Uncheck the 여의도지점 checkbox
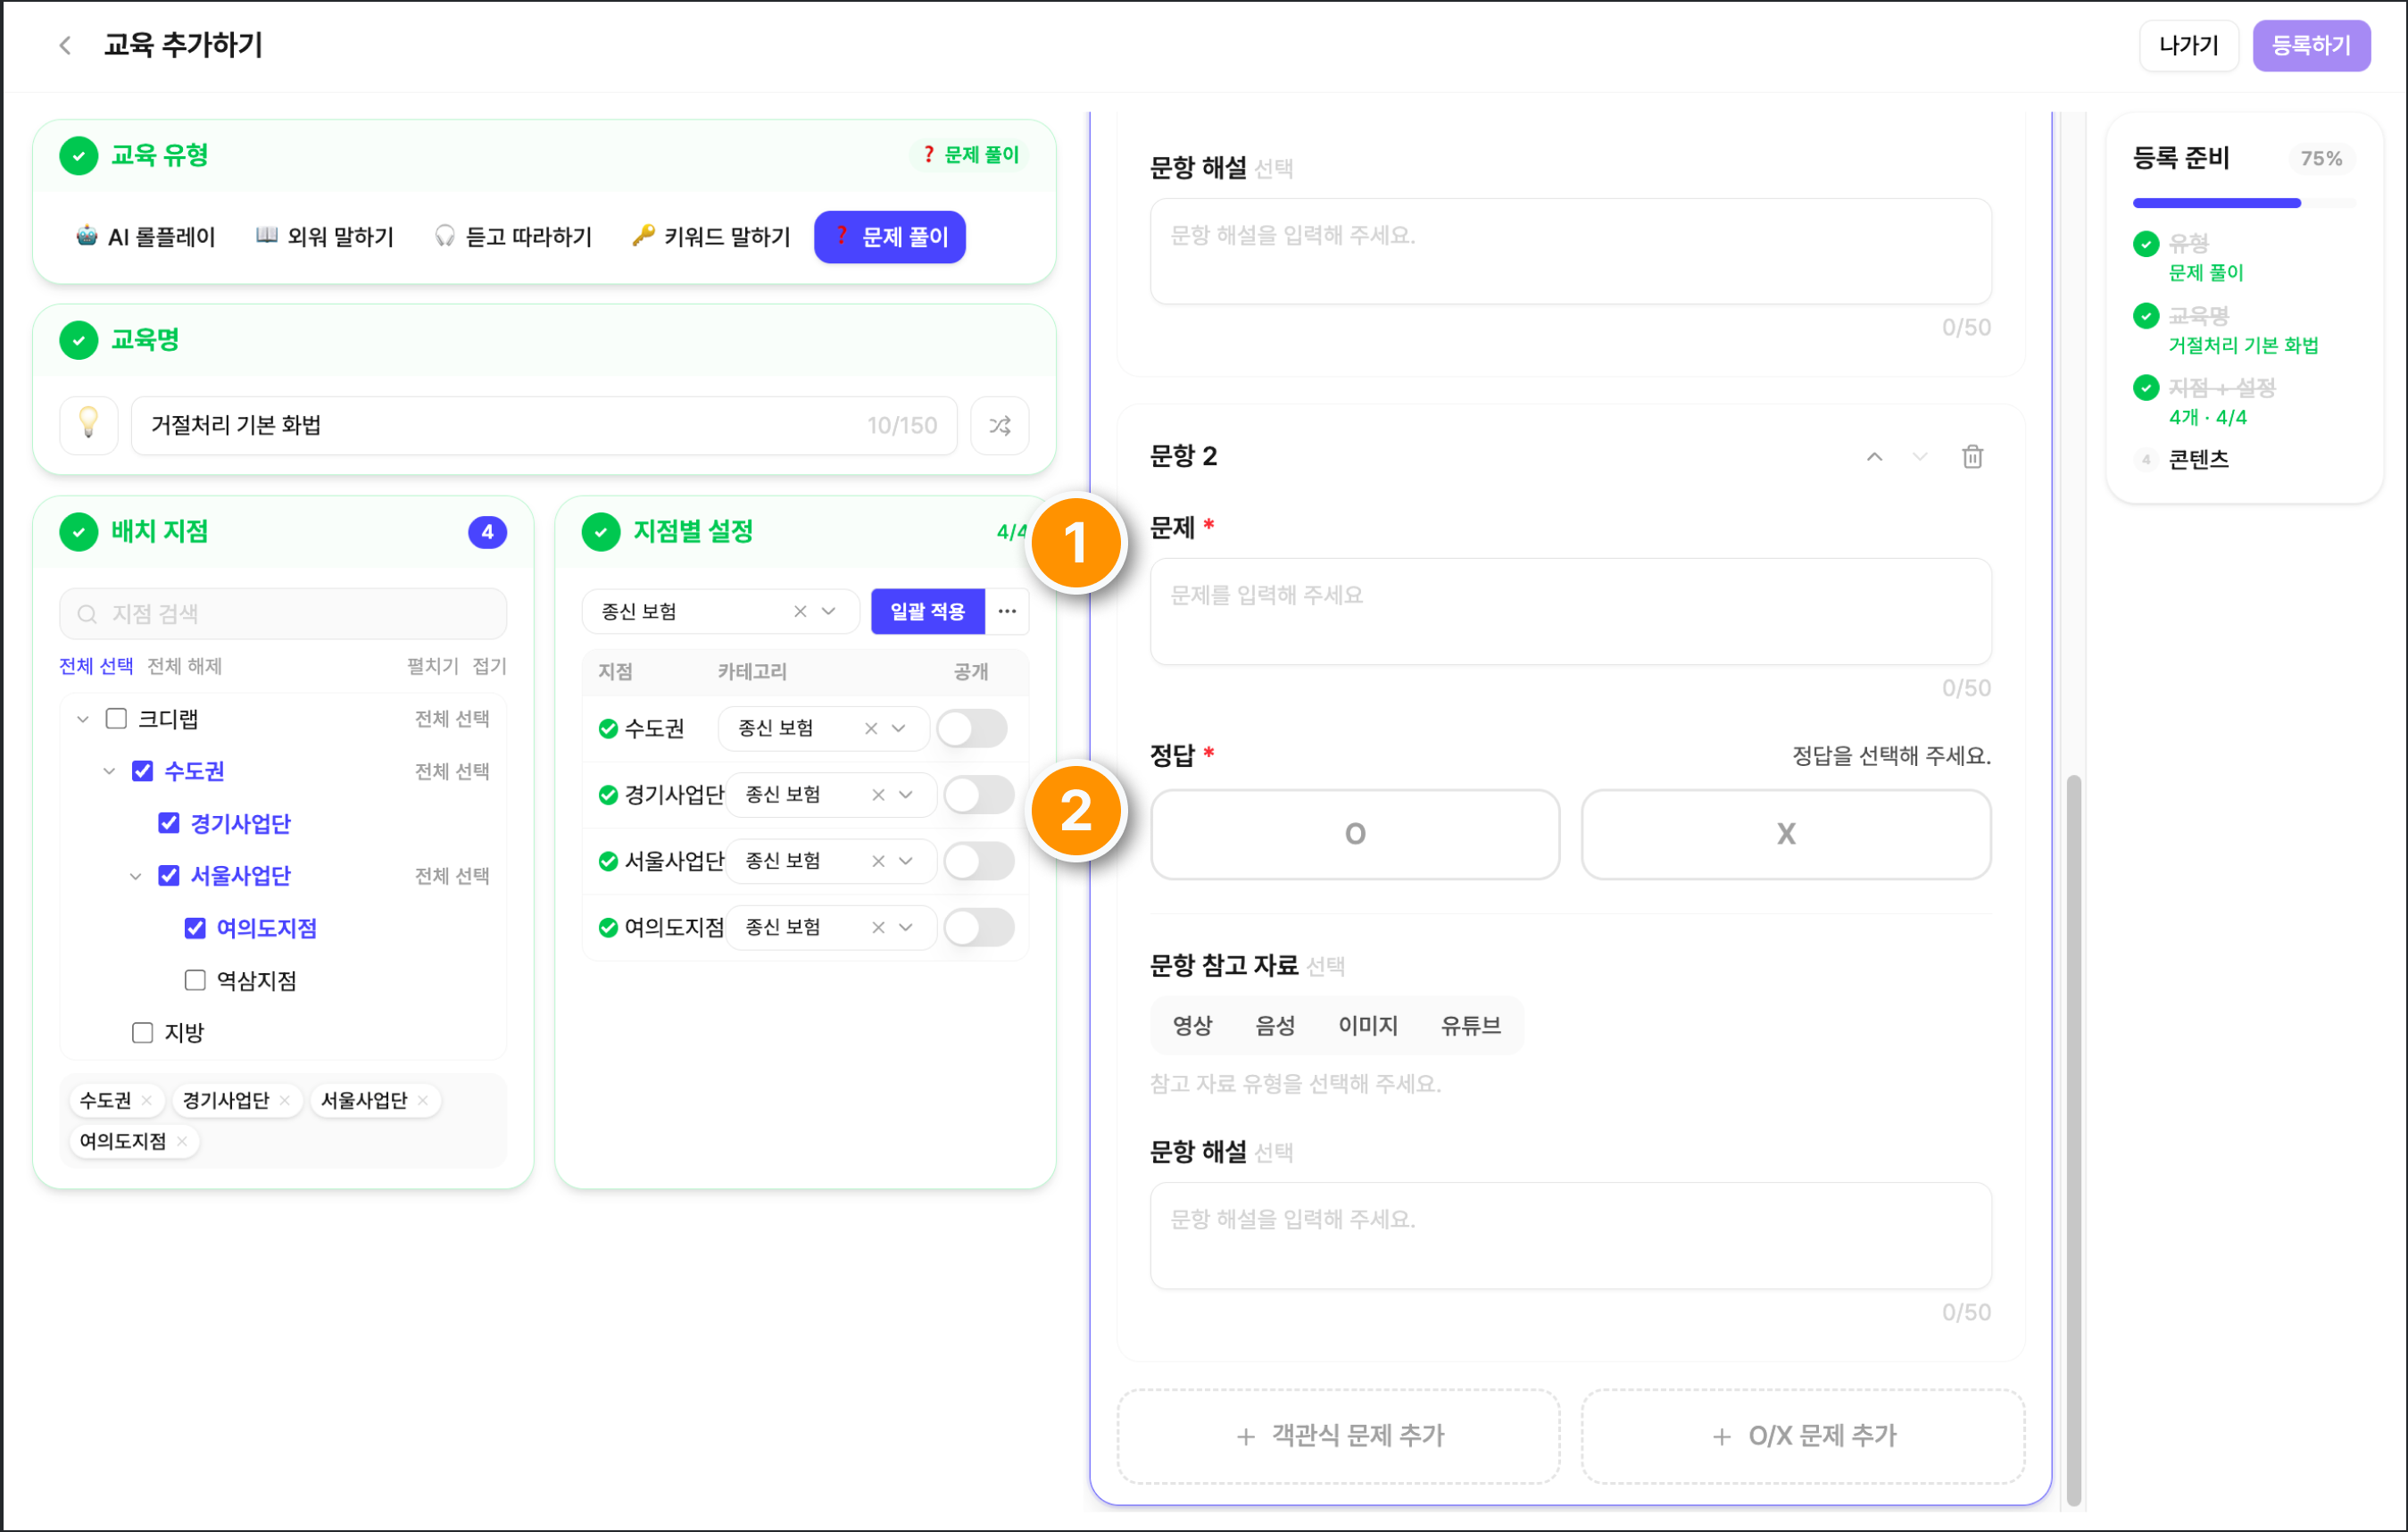Viewport: 2408px width, 1532px height. [195, 928]
